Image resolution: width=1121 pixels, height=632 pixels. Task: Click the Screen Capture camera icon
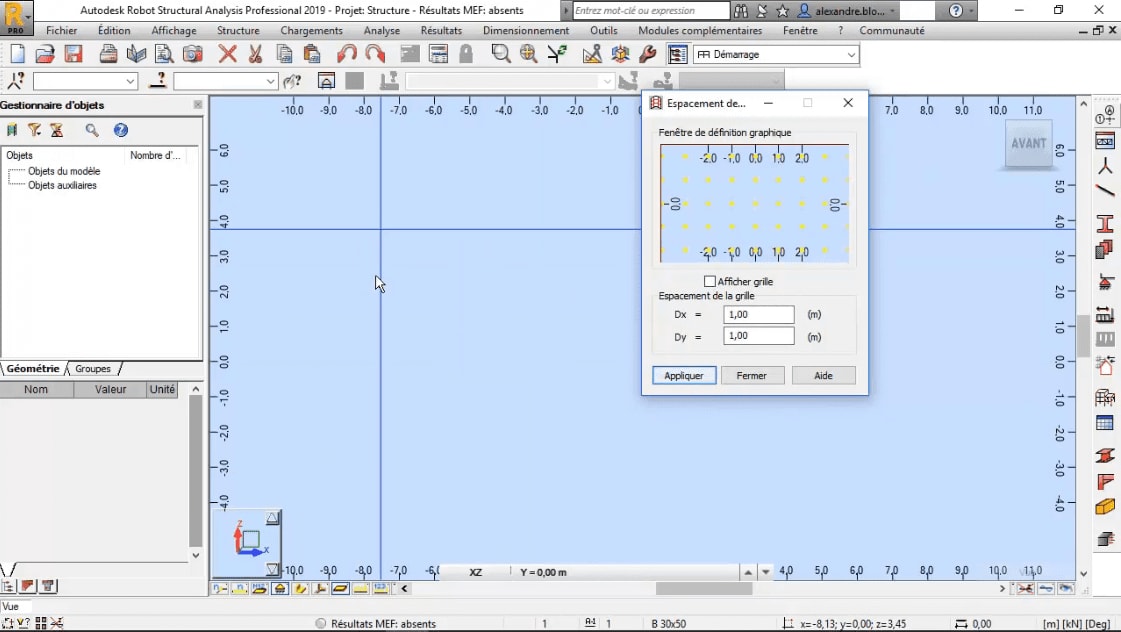[191, 54]
